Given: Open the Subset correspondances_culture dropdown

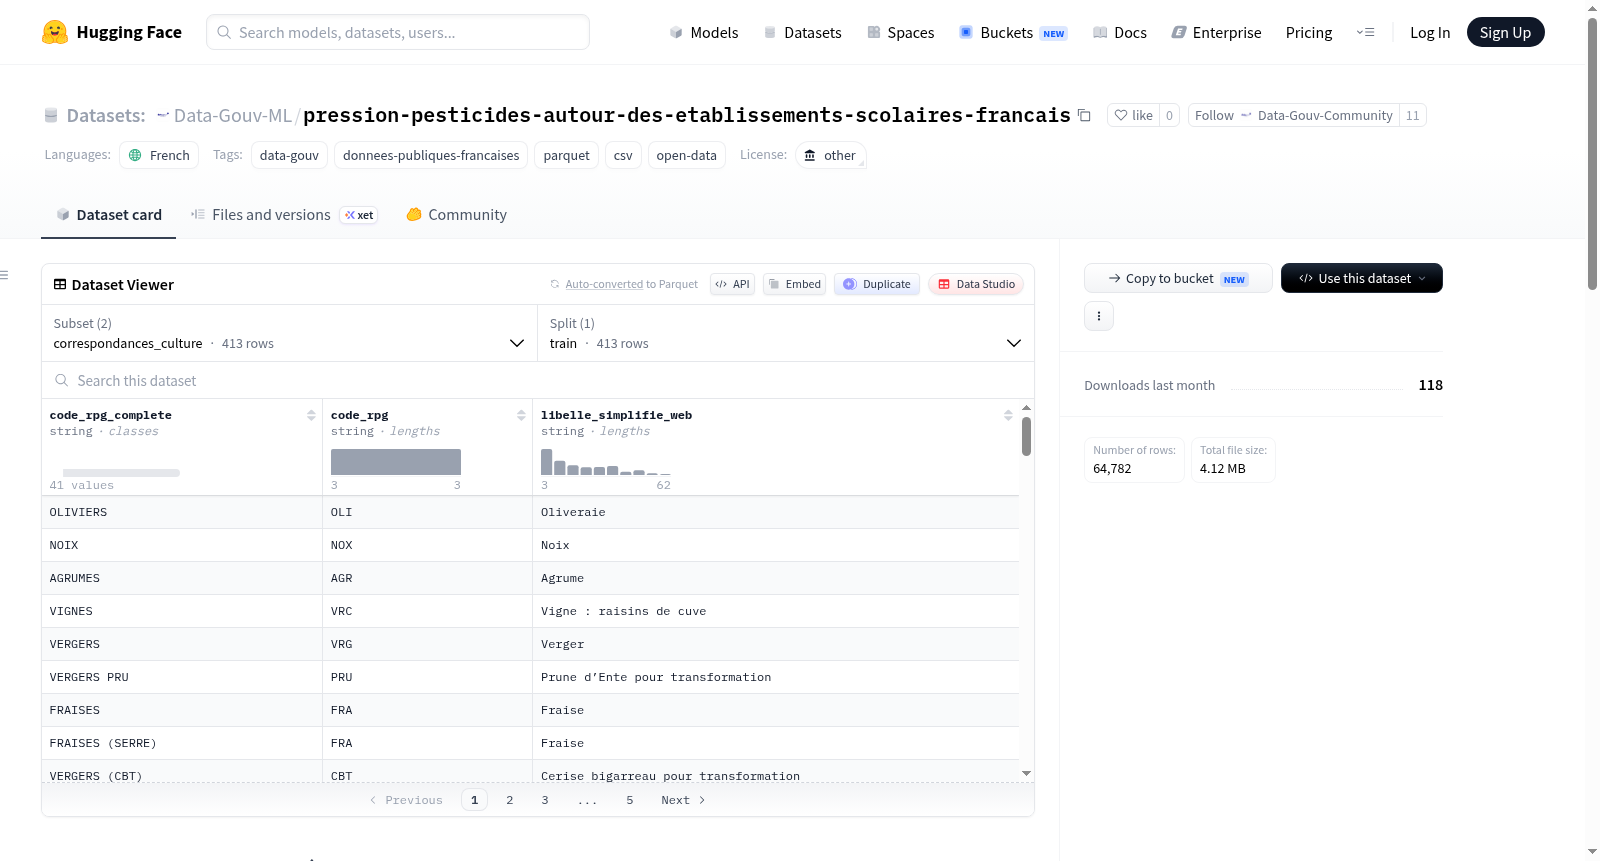Looking at the screenshot, I should coord(290,333).
